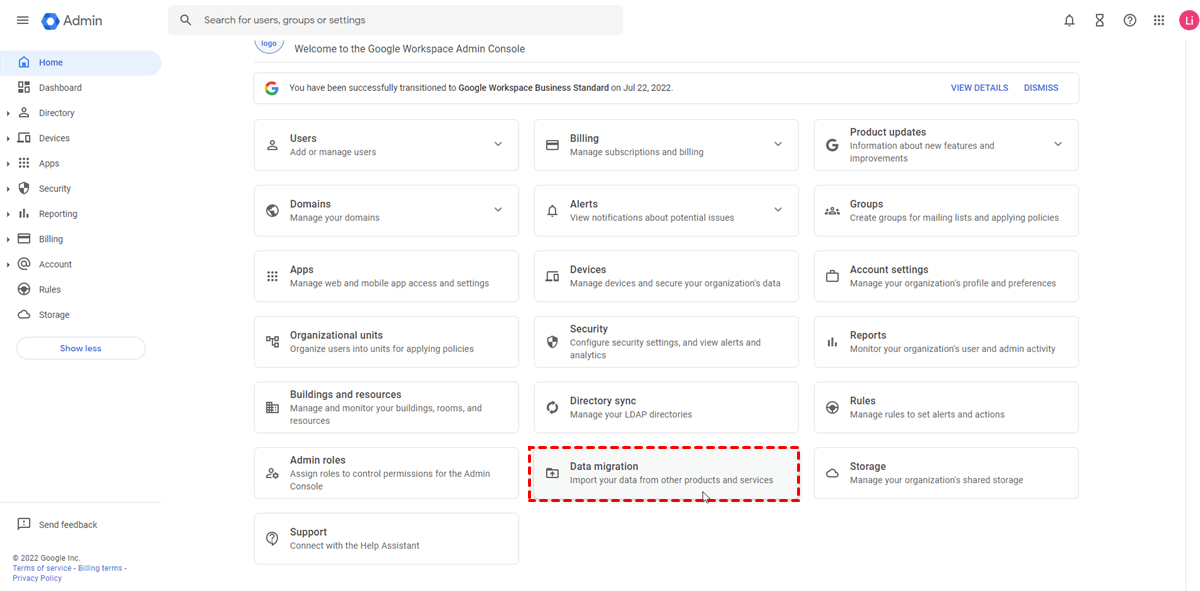Click the Rules icon in sidebar

pos(24,290)
